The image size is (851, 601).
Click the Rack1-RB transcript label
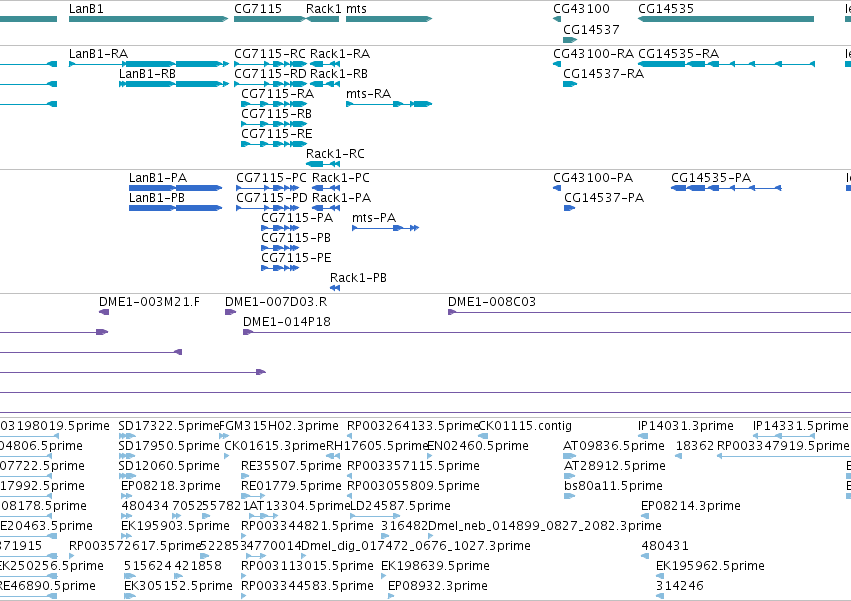click(339, 73)
